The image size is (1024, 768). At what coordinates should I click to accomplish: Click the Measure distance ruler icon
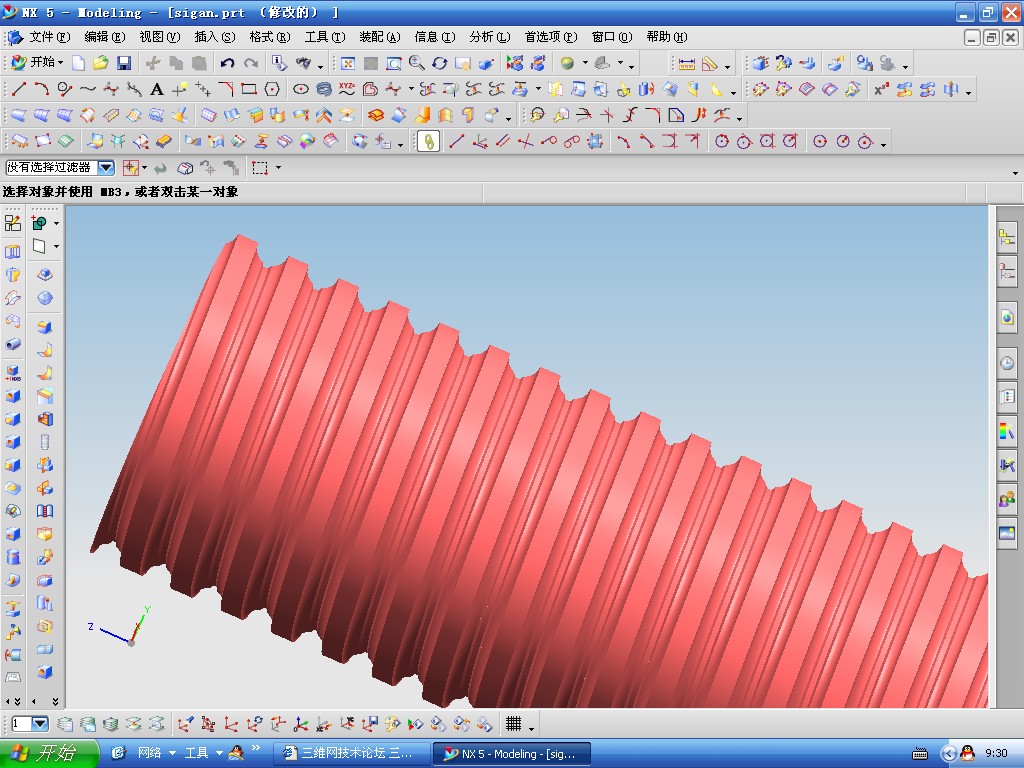tap(686, 63)
